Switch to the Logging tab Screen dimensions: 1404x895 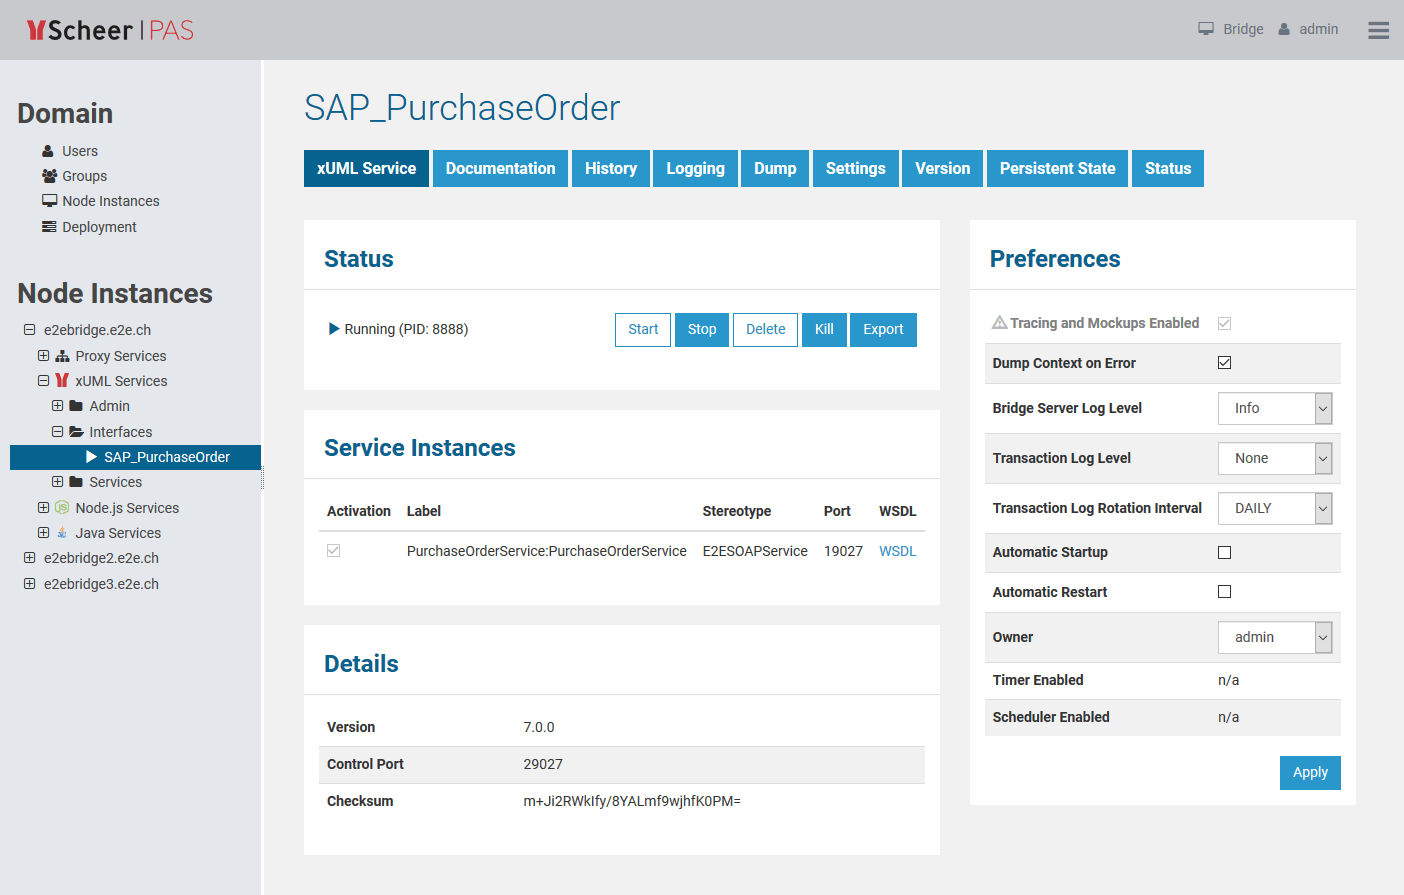pyautogui.click(x=695, y=168)
